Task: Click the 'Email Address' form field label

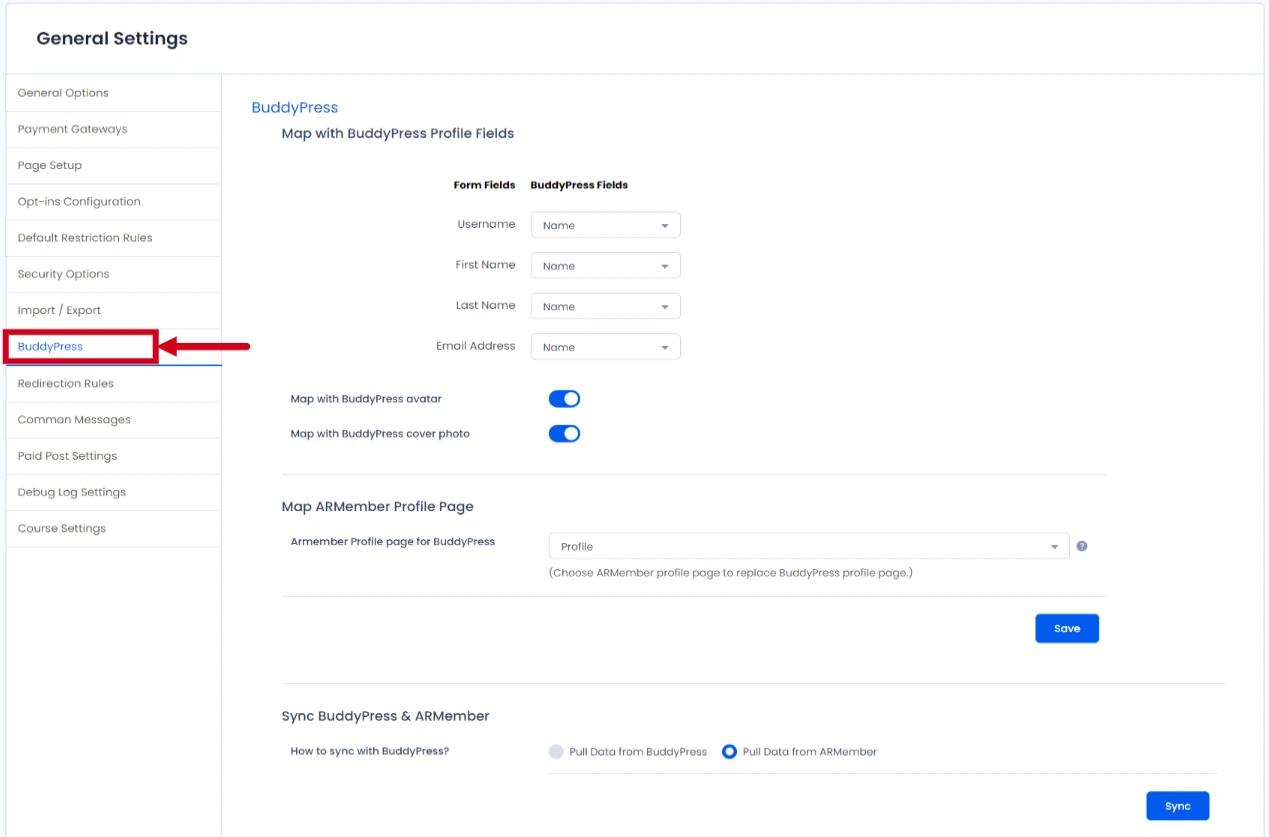Action: click(x=476, y=346)
